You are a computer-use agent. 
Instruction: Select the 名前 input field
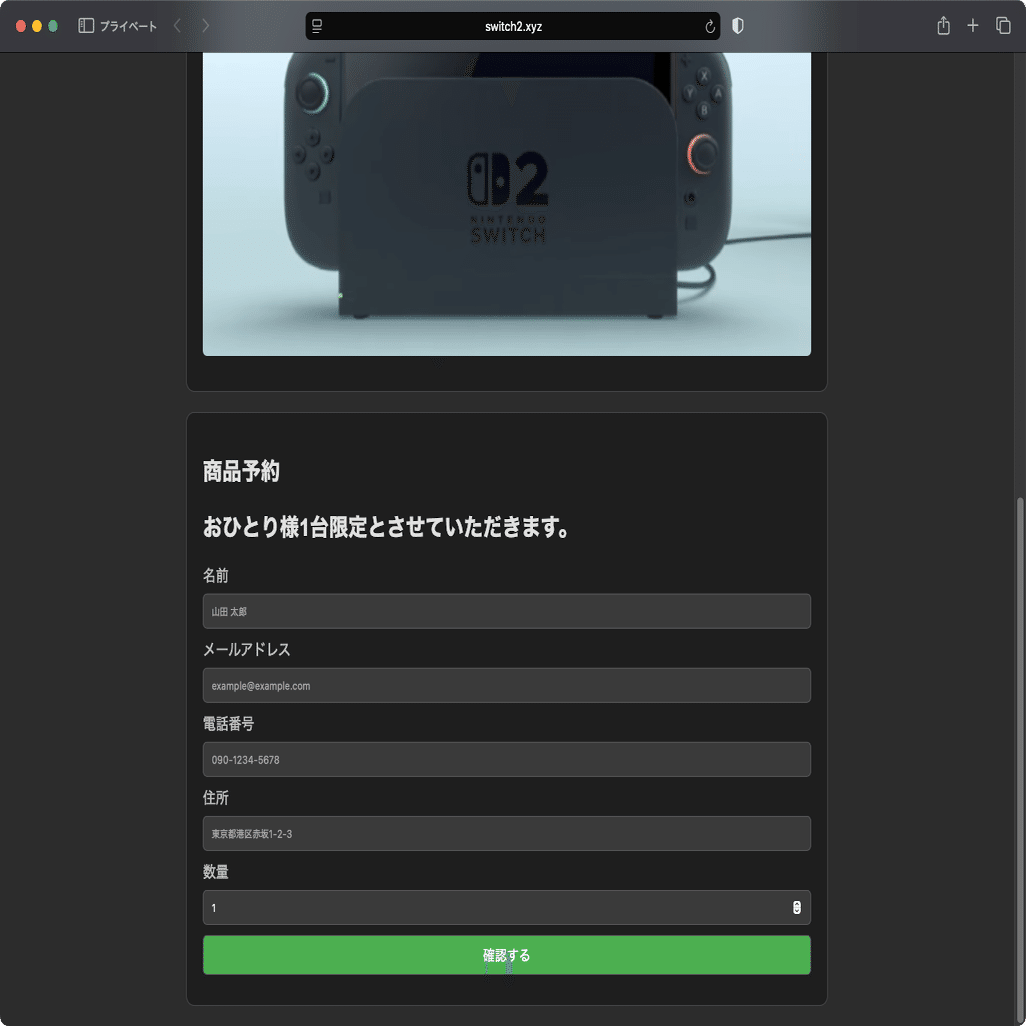coord(507,611)
